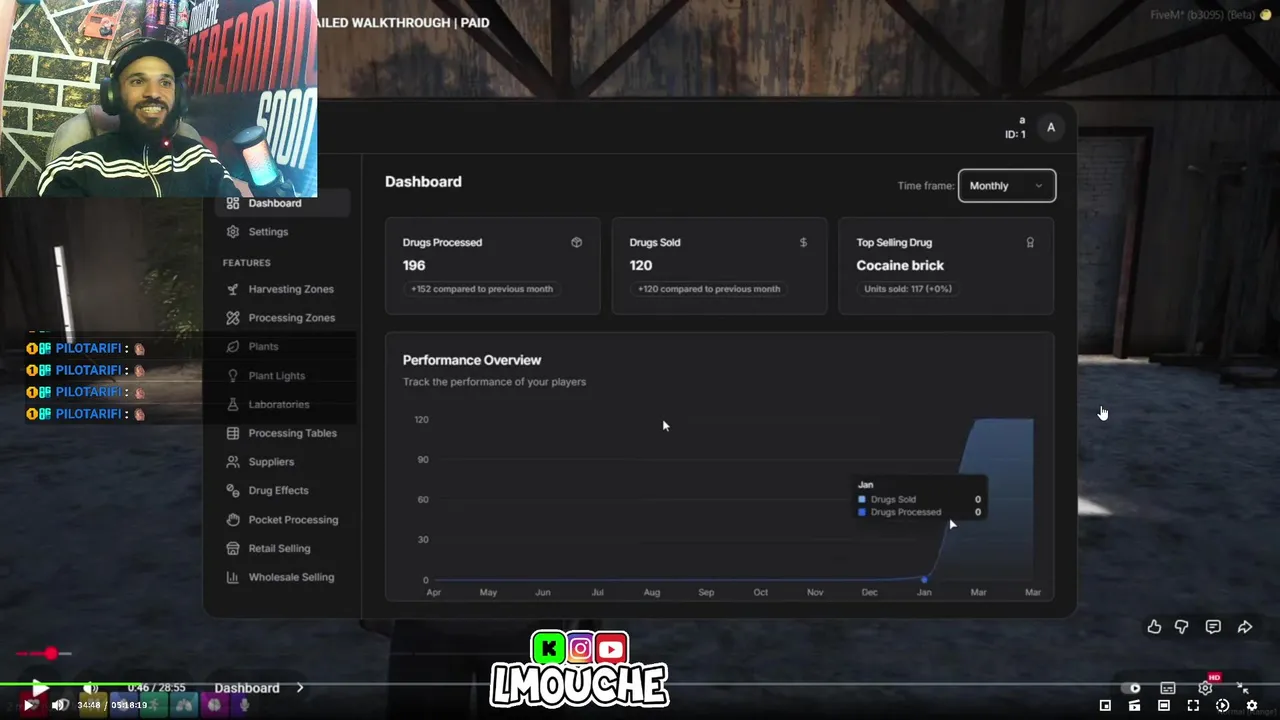Click "+152 compared to previous month" badge
This screenshot has width=1280, height=720.
pyautogui.click(x=482, y=289)
